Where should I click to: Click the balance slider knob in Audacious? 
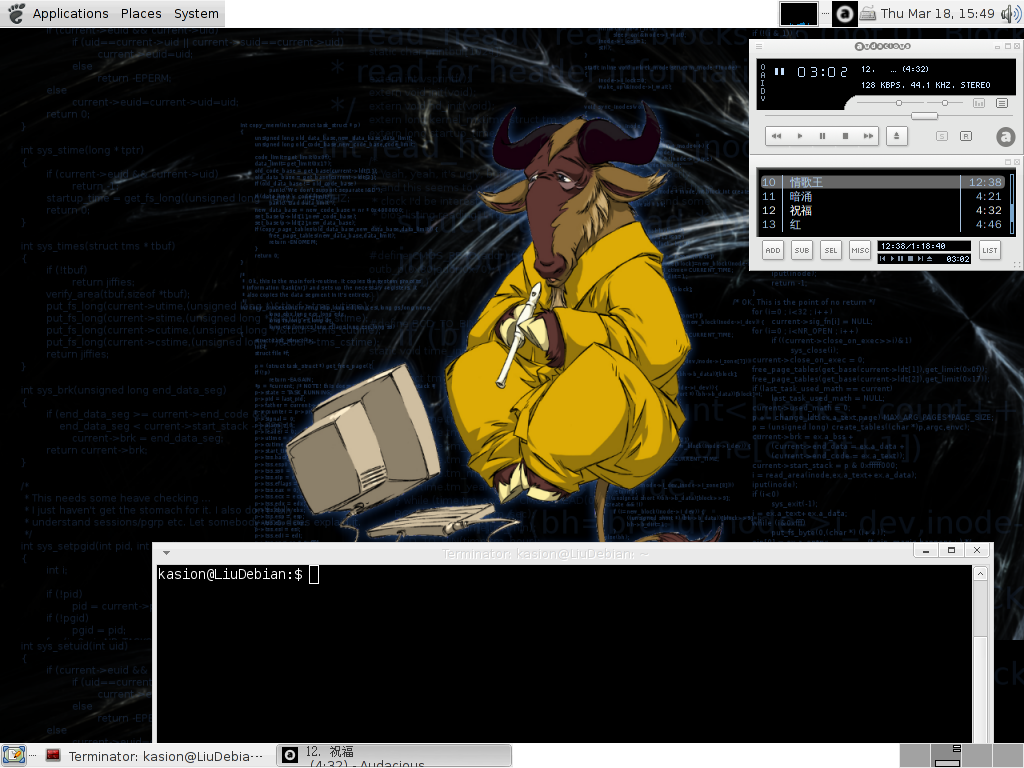(x=944, y=103)
